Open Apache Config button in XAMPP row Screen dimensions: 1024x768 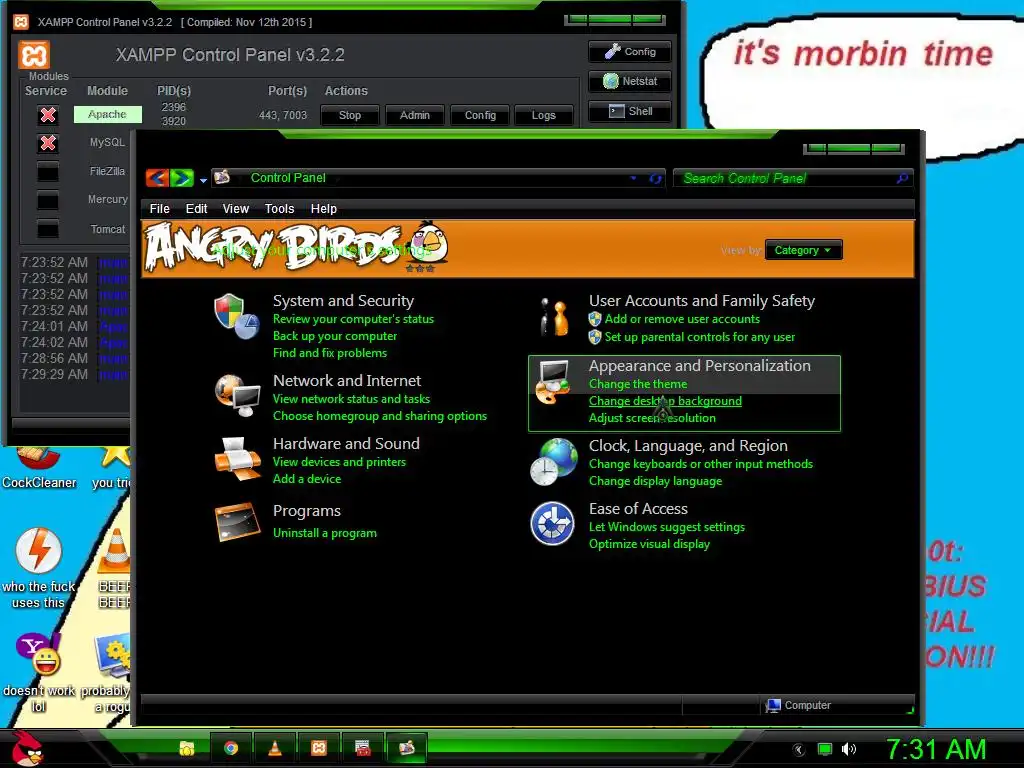coord(480,115)
